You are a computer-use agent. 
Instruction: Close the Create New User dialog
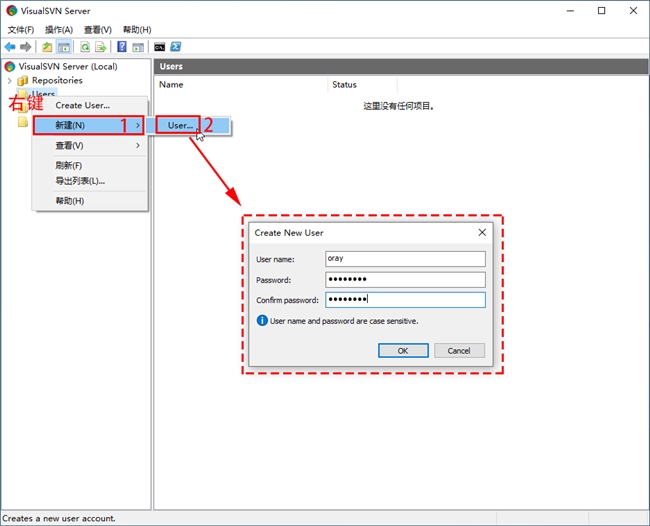pyautogui.click(x=481, y=232)
